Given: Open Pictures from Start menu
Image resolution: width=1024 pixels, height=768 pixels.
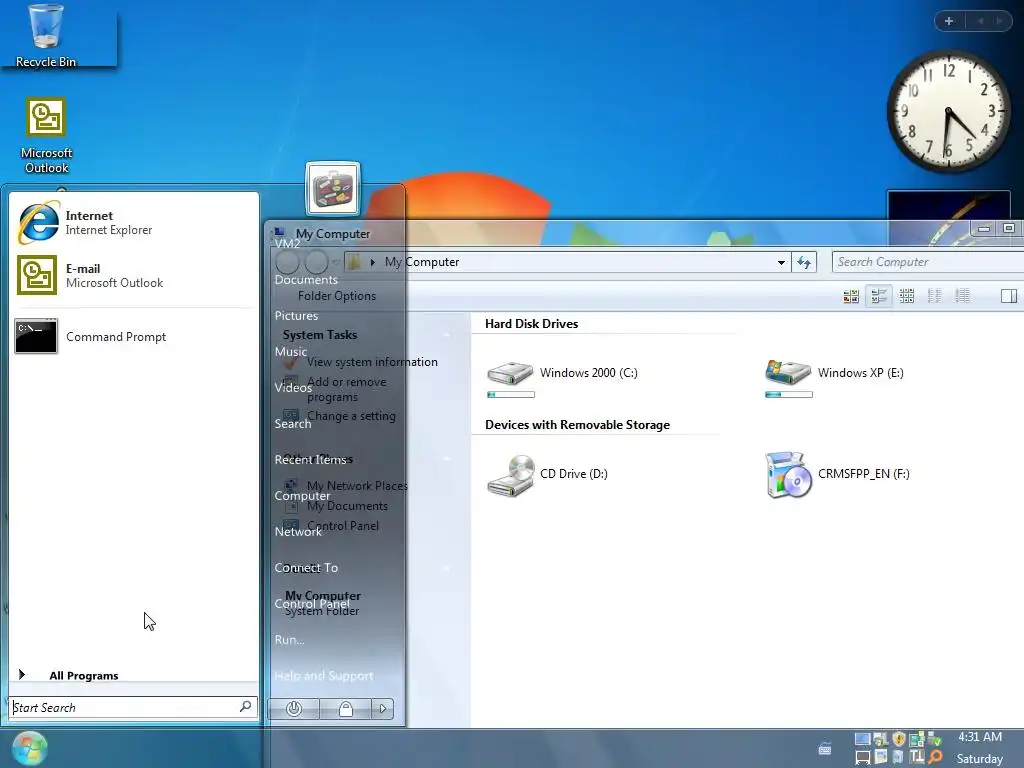Looking at the screenshot, I should [x=296, y=315].
